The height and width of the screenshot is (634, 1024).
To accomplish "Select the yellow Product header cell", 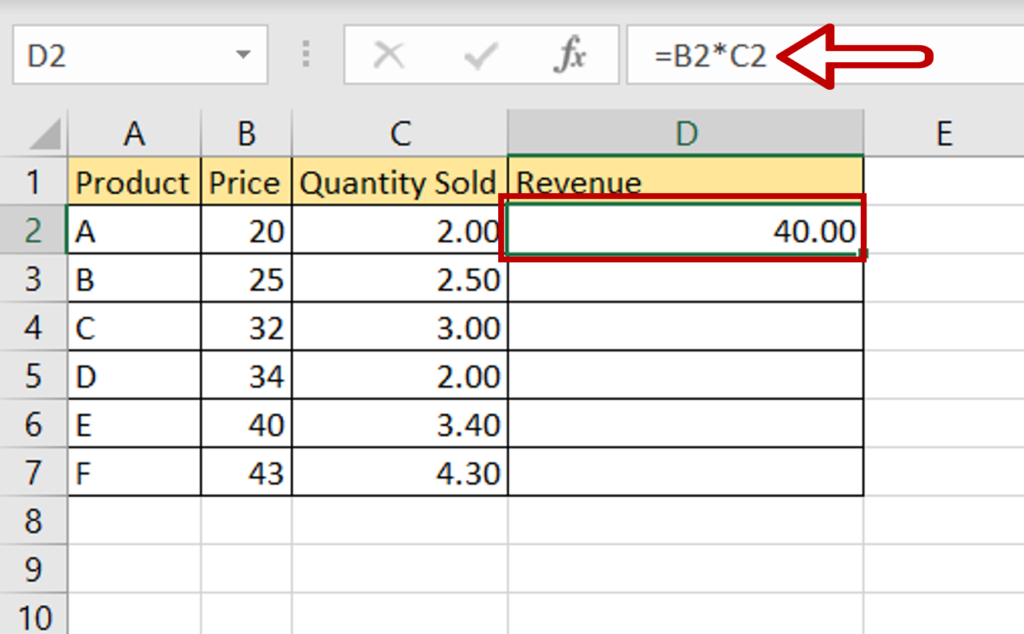I will click(x=134, y=182).
